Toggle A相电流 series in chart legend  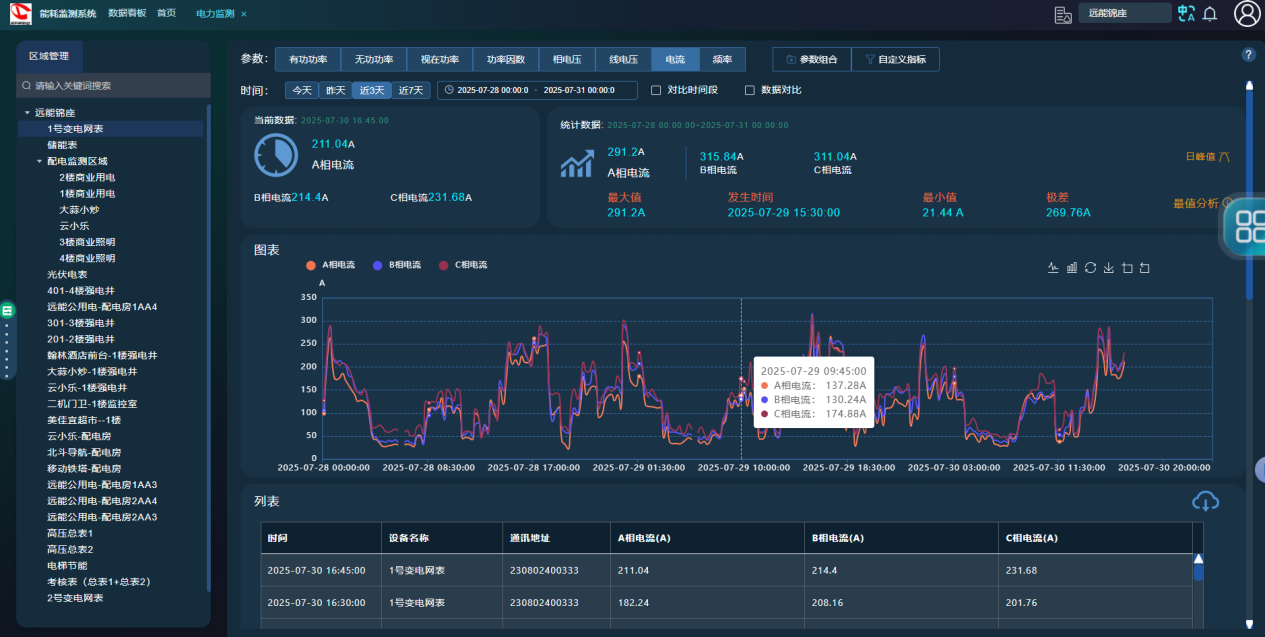click(331, 265)
